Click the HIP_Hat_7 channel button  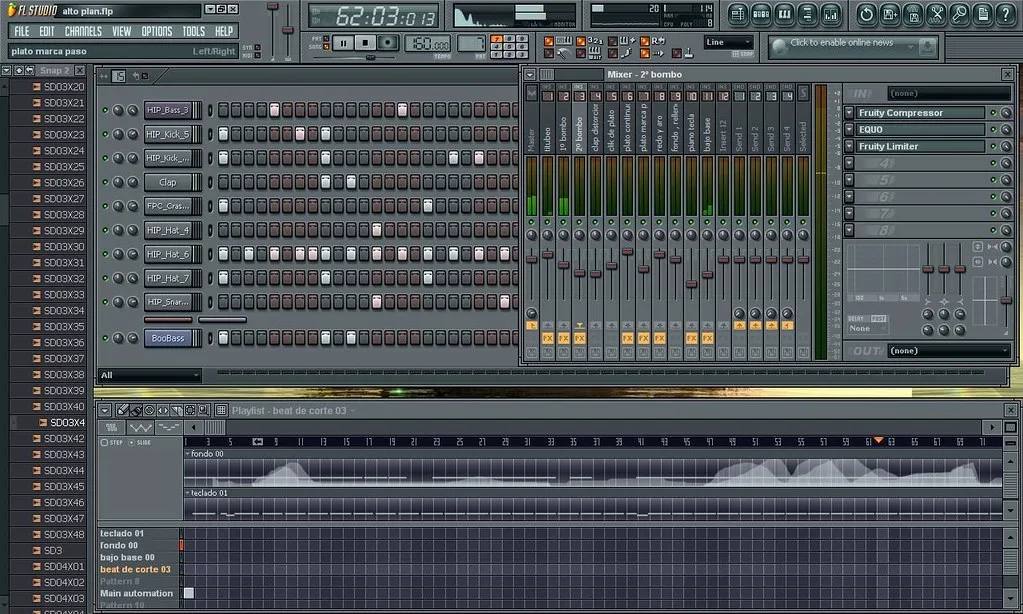tap(168, 278)
